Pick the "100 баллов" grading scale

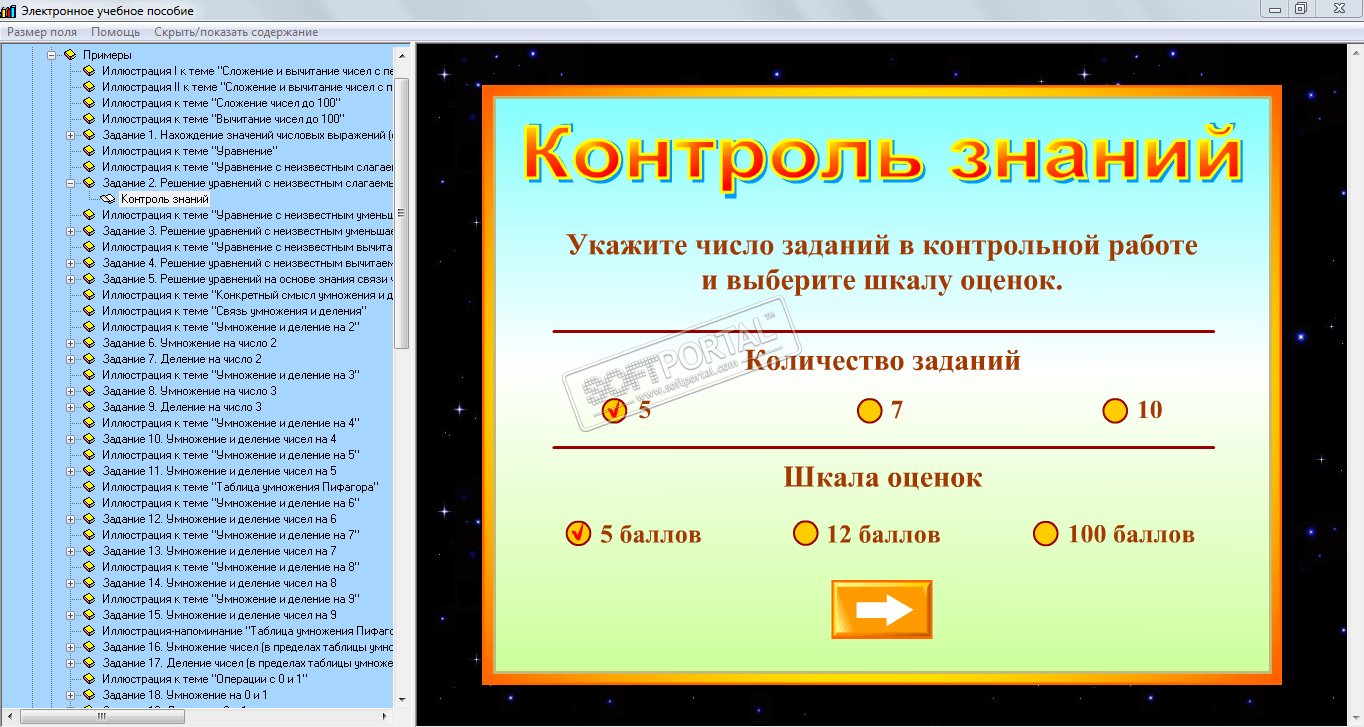[1046, 534]
